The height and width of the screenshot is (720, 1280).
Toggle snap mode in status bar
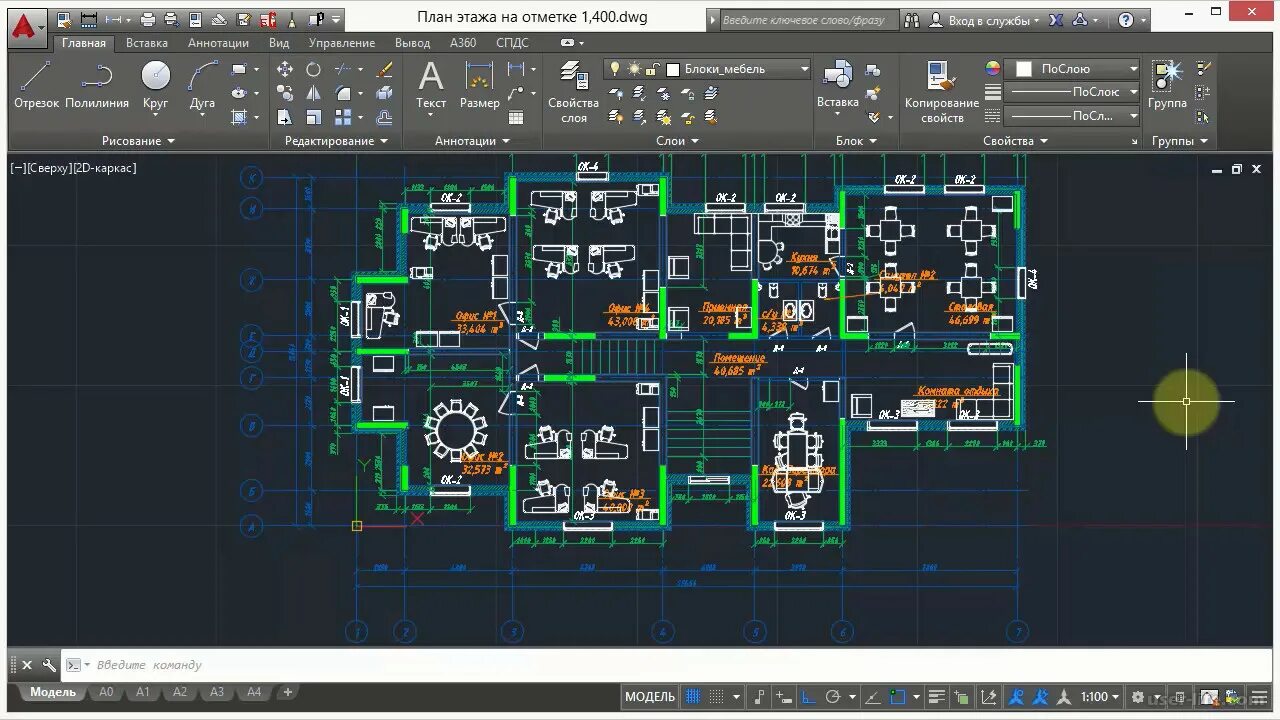(715, 697)
